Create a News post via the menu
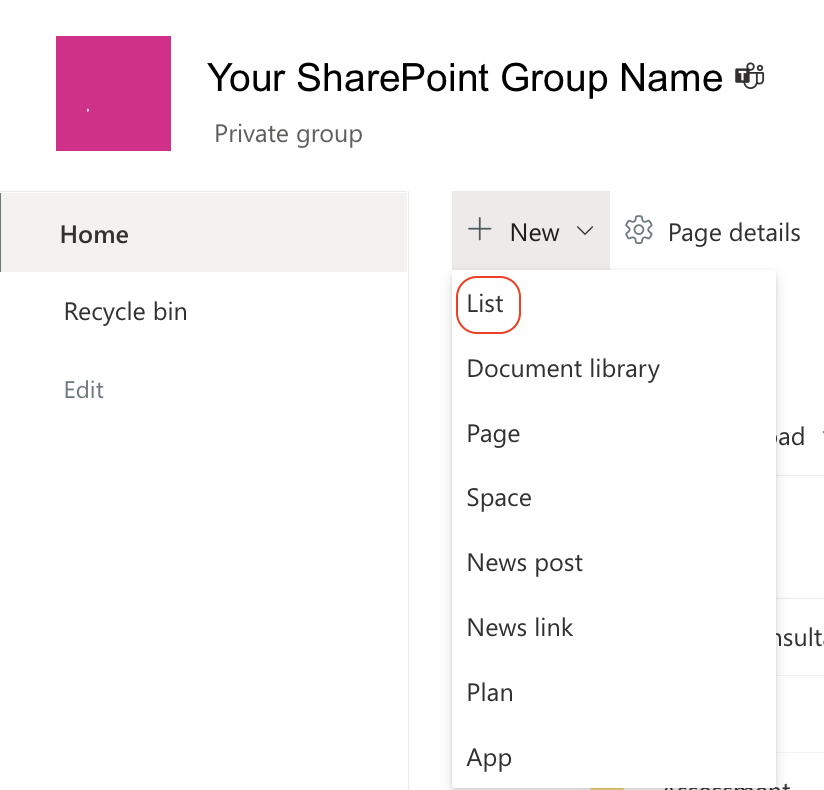The width and height of the screenshot is (824, 790). click(524, 562)
